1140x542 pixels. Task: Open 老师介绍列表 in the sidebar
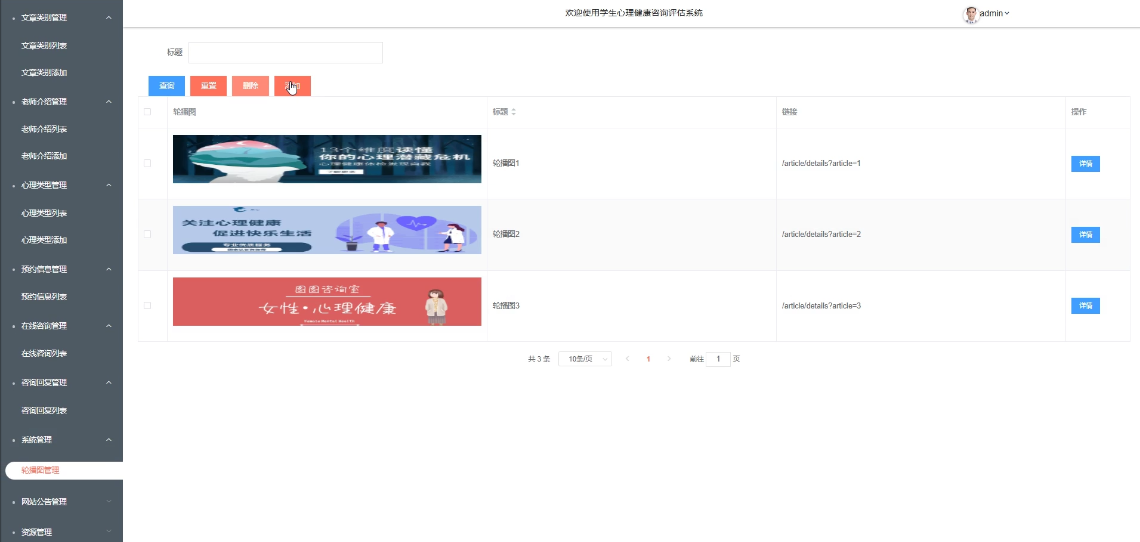pyautogui.click(x=44, y=129)
